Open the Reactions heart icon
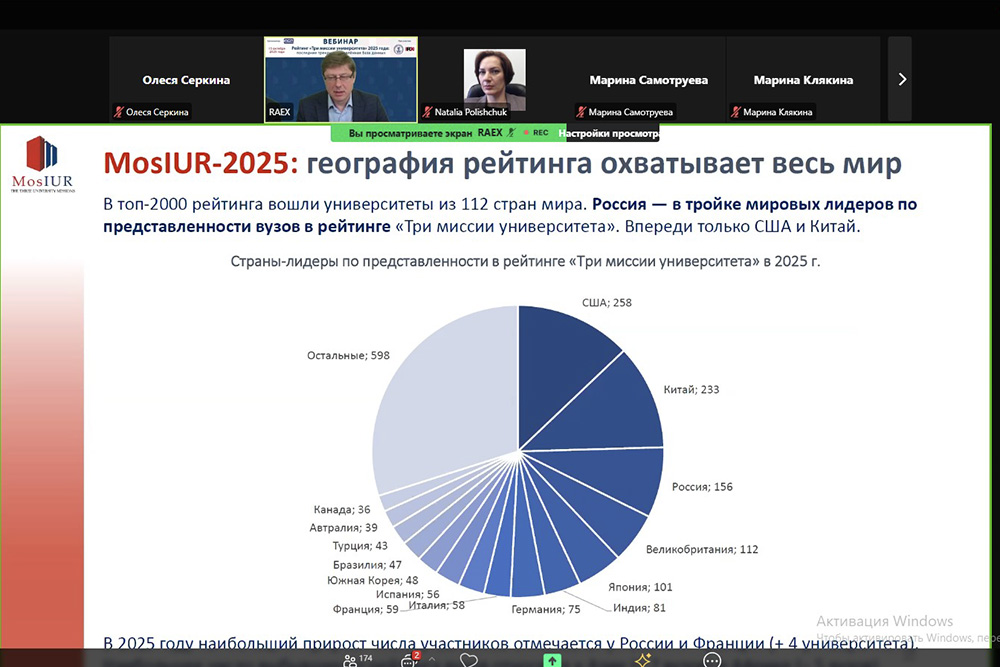The height and width of the screenshot is (667, 1000). (469, 660)
